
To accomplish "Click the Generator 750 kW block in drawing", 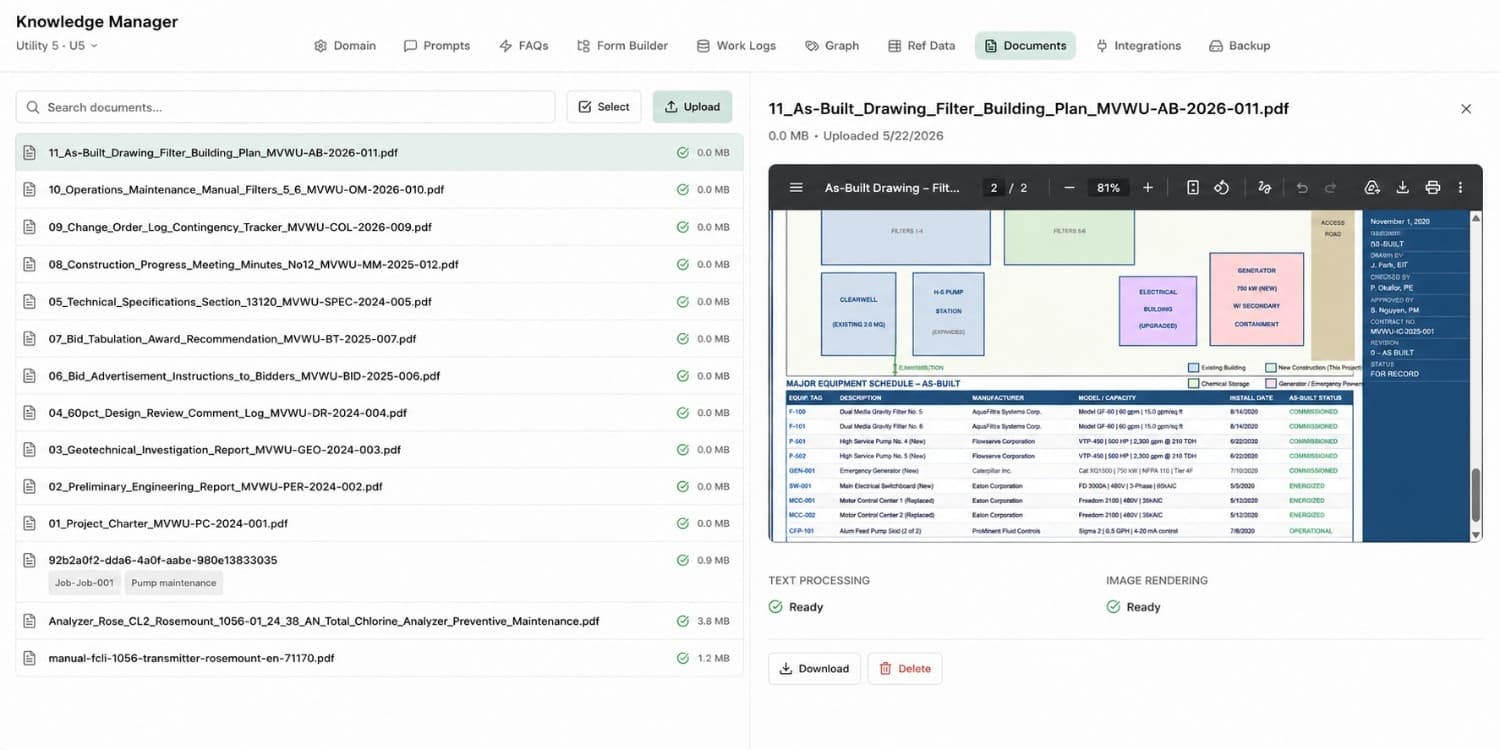I will [x=1256, y=297].
